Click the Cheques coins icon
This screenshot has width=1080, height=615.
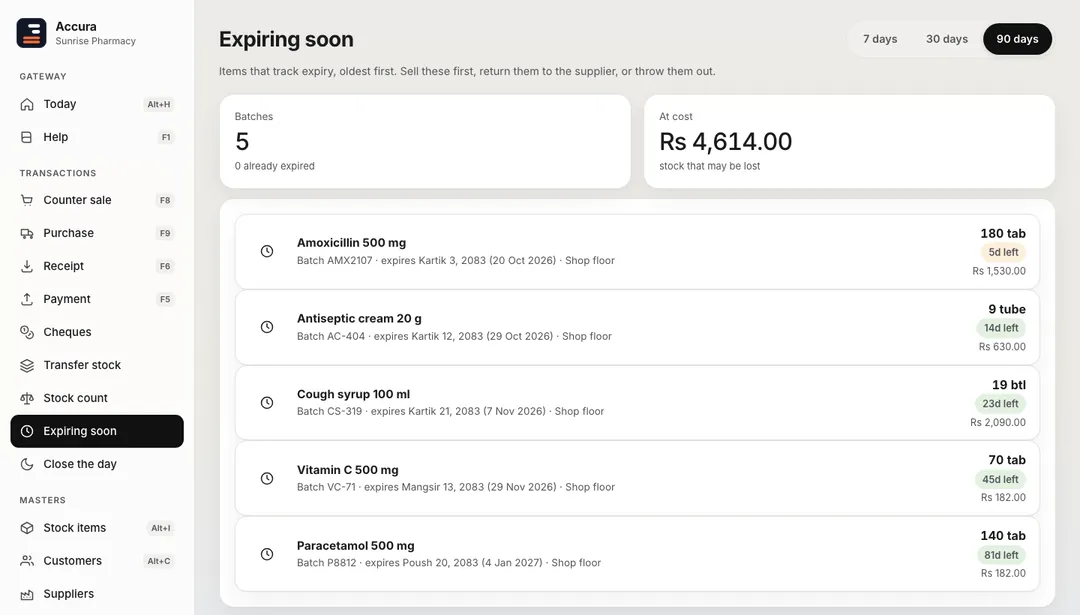(27, 332)
